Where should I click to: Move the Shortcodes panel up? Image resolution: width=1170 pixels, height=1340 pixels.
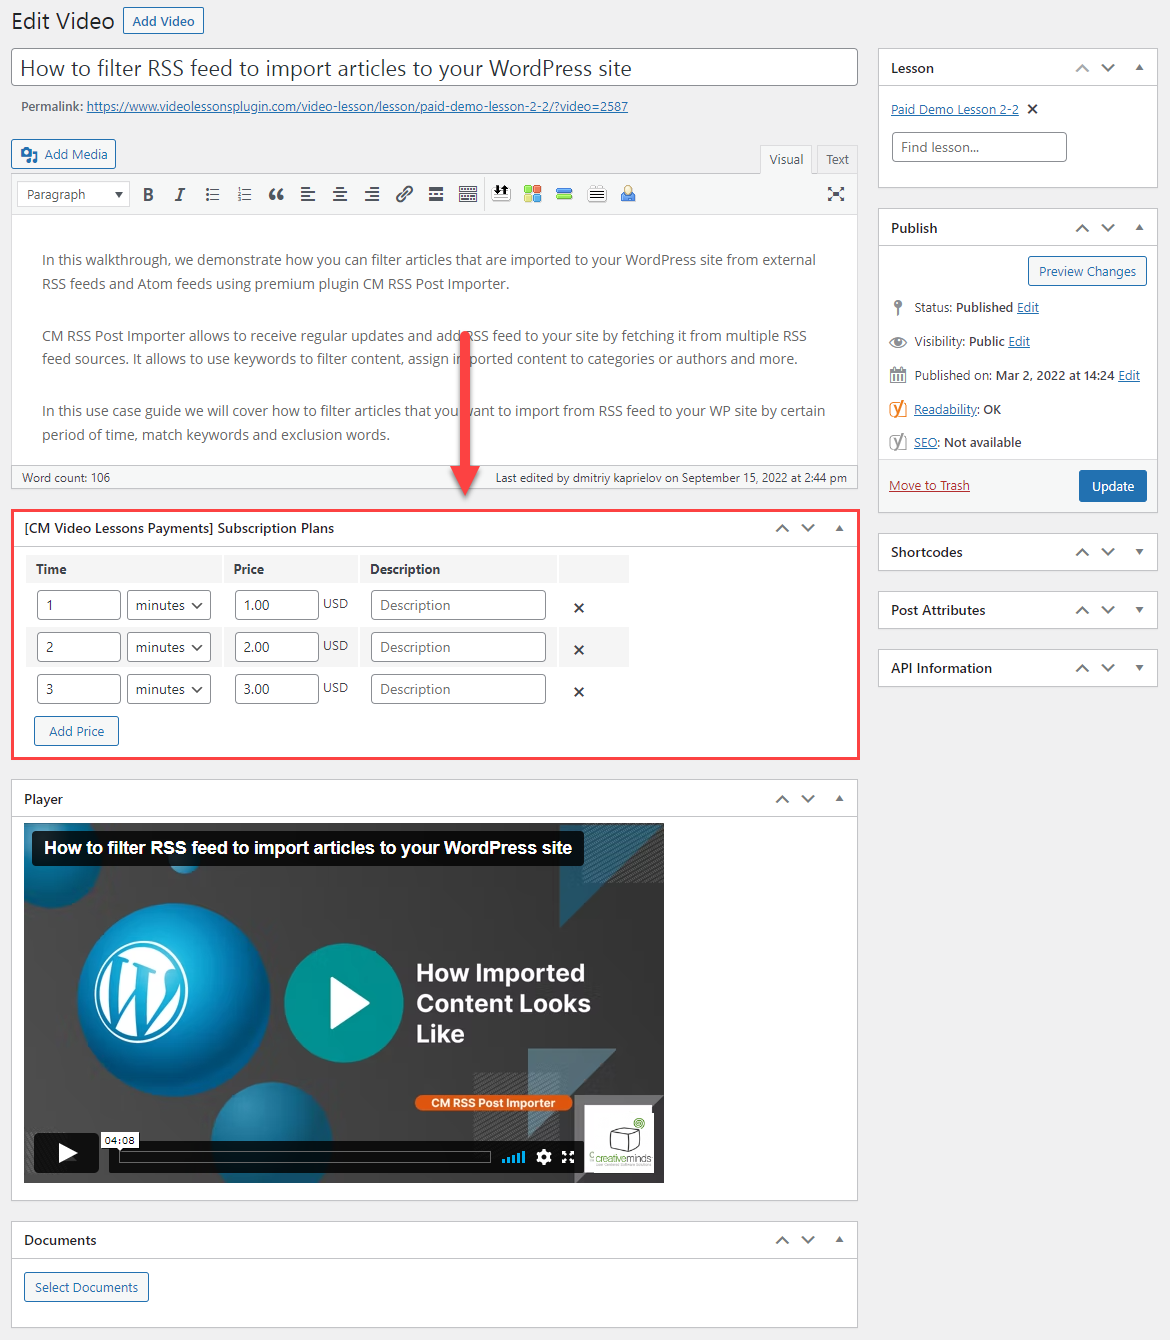pos(1082,552)
